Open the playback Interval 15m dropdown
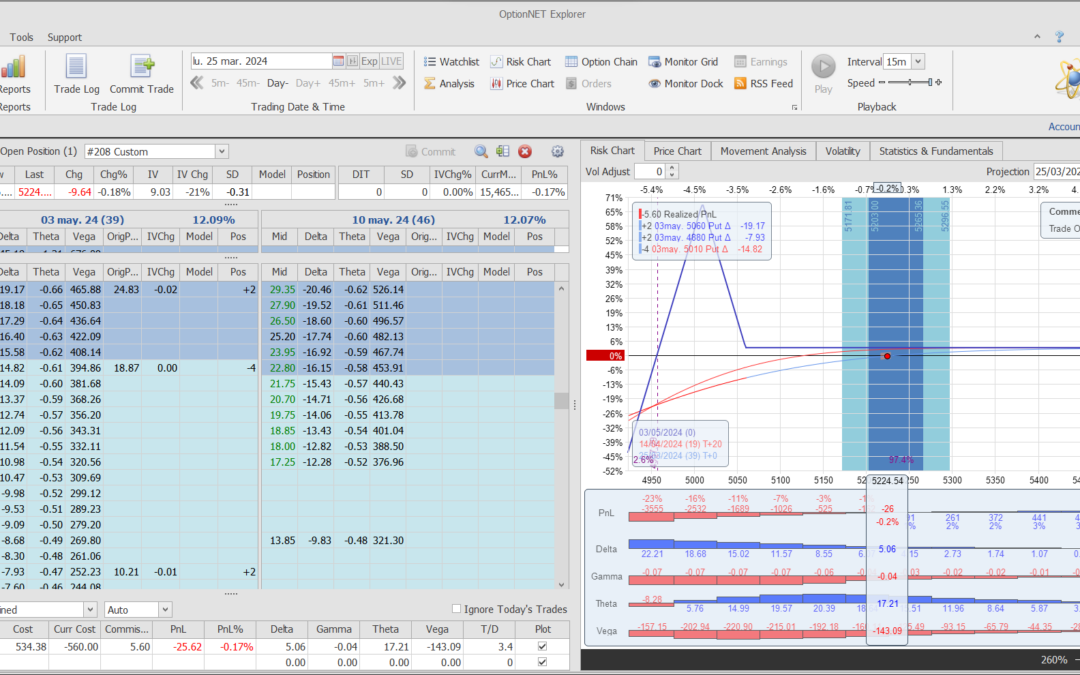This screenshot has height=675, width=1080. [x=918, y=62]
